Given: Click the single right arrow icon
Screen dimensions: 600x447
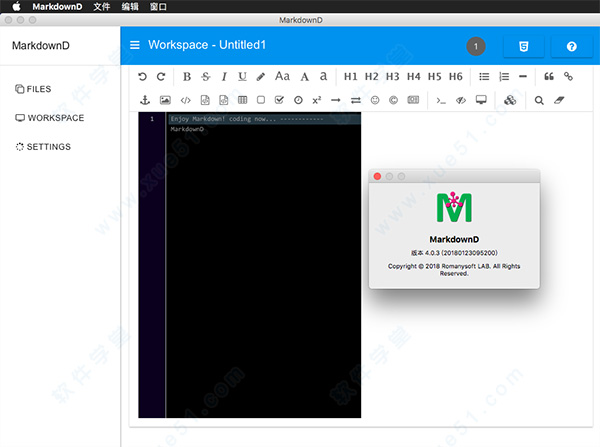Looking at the screenshot, I should point(336,100).
